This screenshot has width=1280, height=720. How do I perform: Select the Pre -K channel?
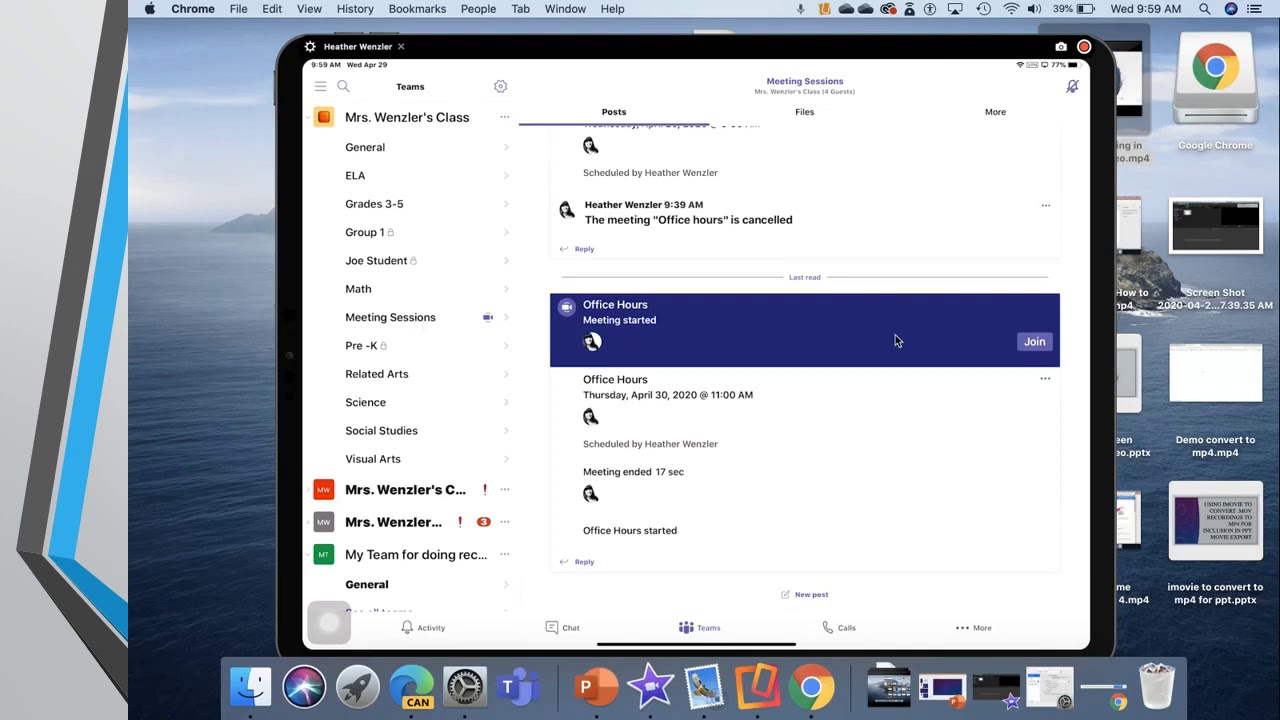click(x=361, y=346)
